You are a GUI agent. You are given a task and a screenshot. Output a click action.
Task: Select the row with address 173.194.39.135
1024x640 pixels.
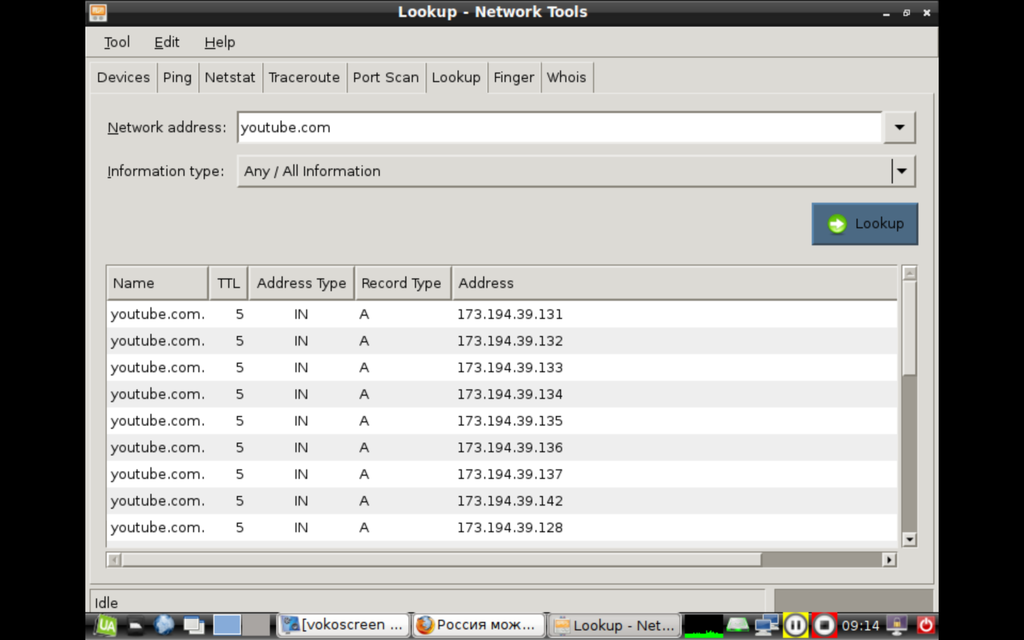[502, 421]
